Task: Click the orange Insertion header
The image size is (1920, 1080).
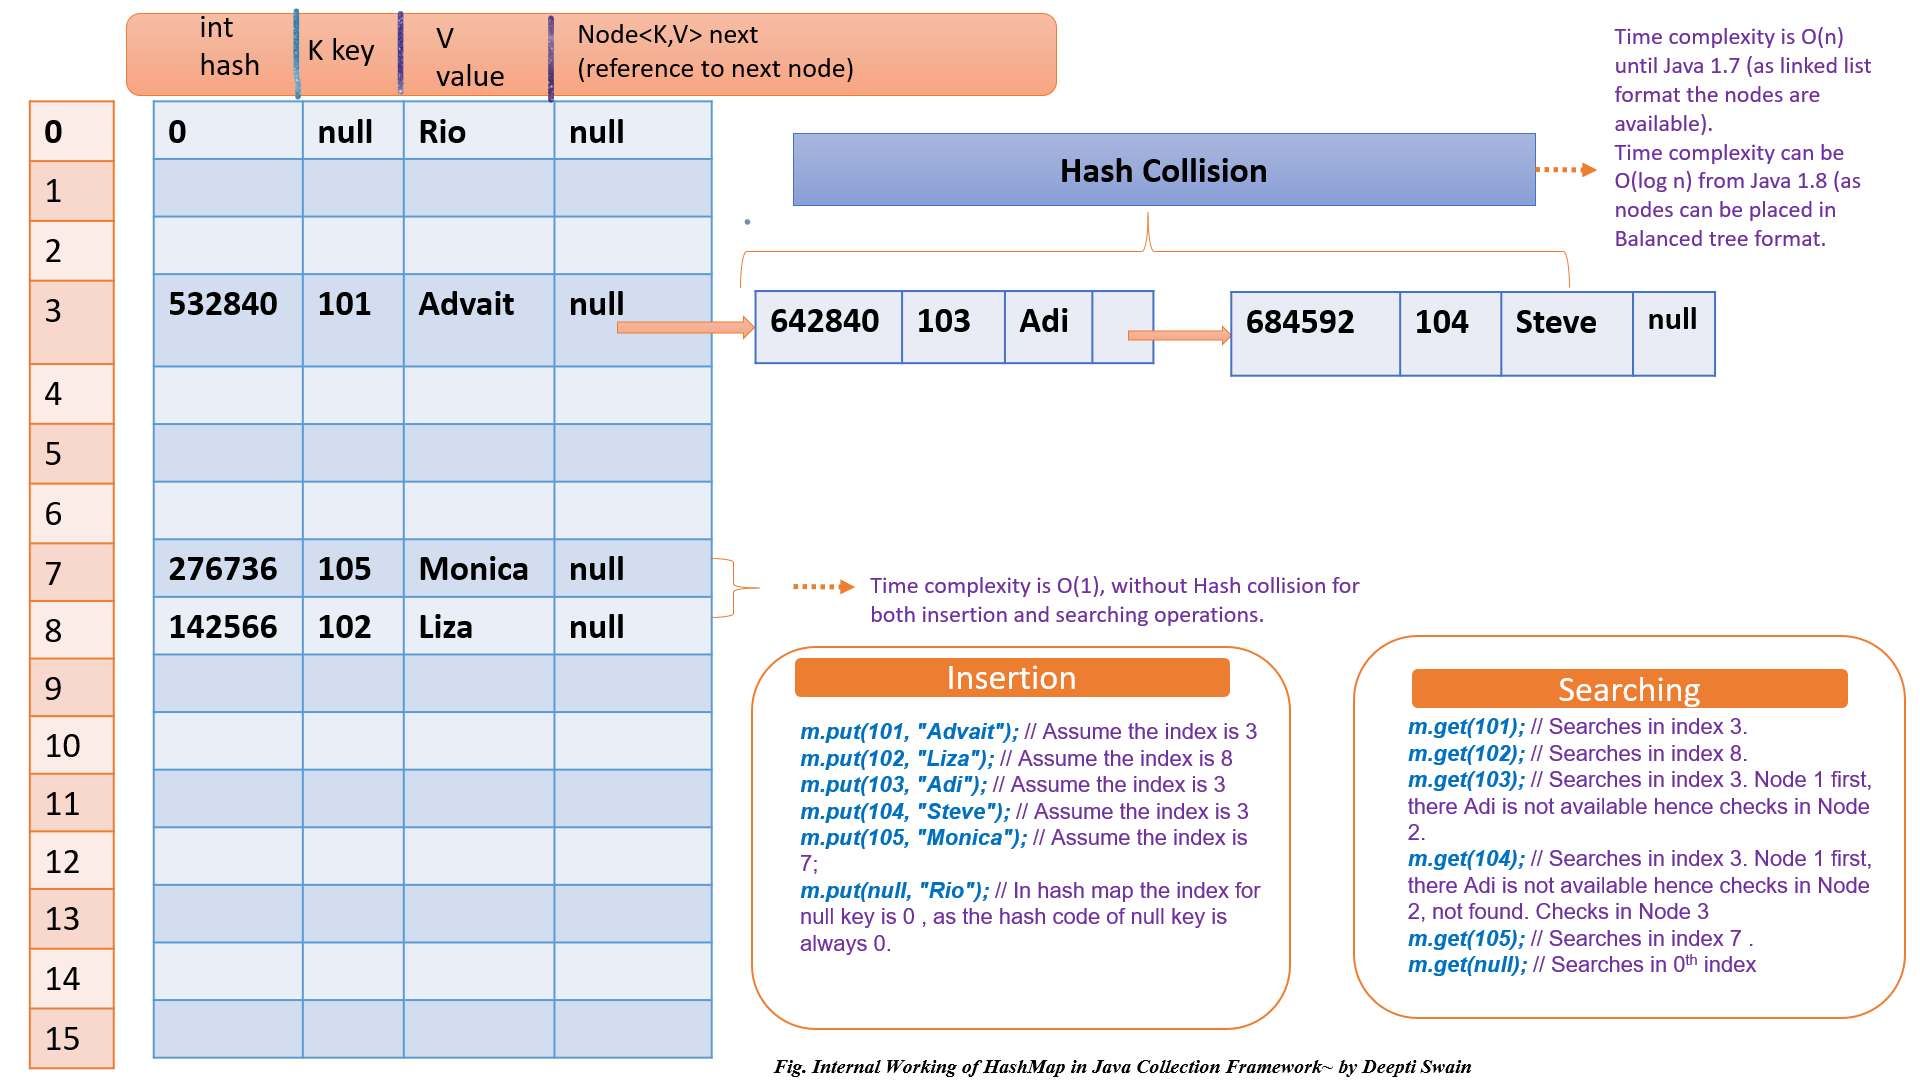Action: click(x=1011, y=678)
